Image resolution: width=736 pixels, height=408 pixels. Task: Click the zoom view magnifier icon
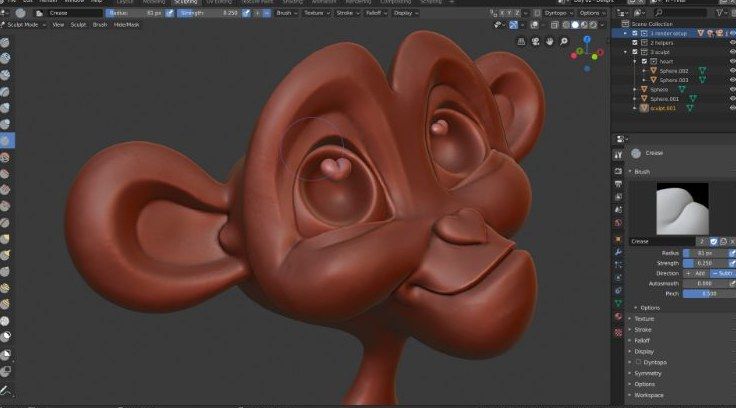pos(564,42)
